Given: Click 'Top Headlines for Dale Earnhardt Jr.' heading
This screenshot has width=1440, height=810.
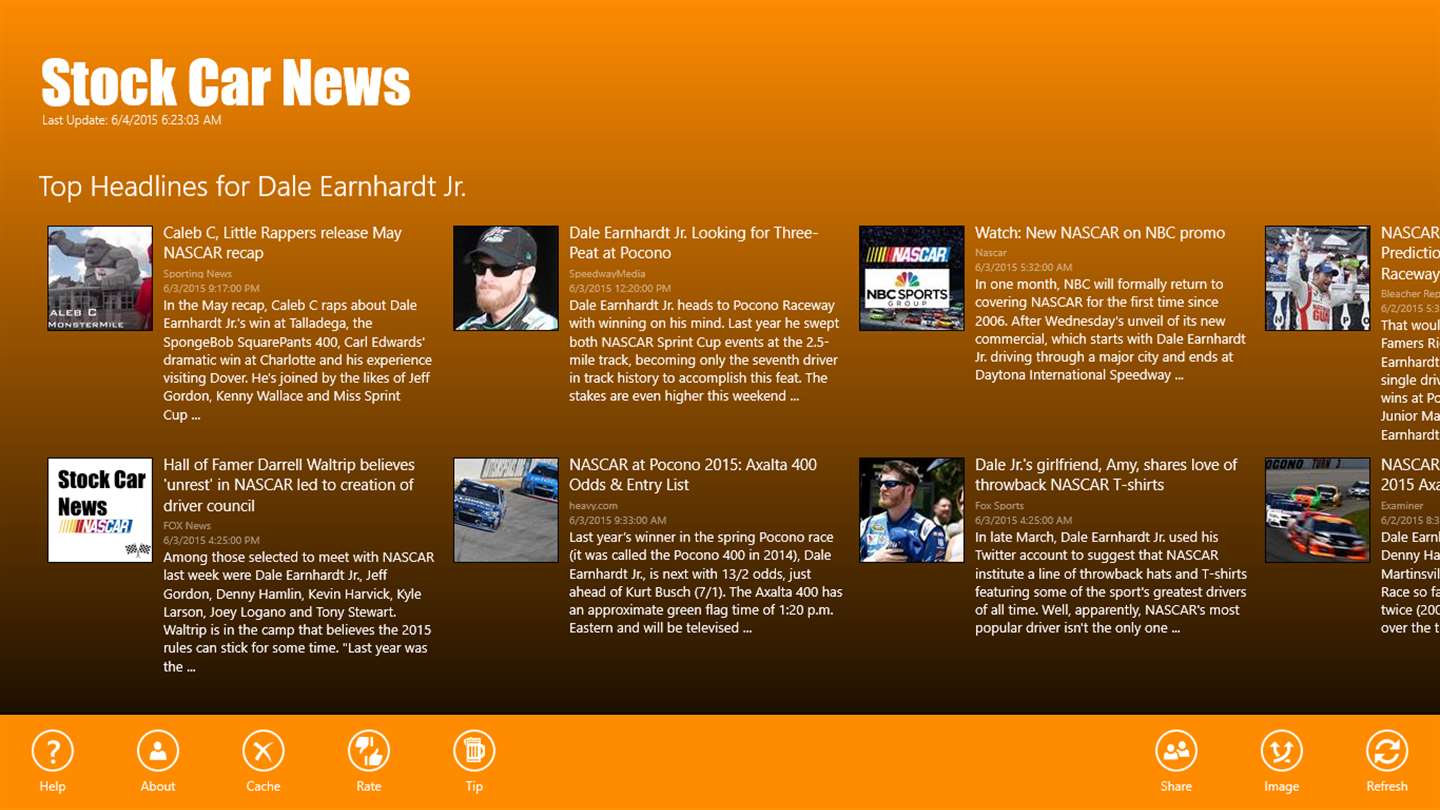Looking at the screenshot, I should 252,187.
